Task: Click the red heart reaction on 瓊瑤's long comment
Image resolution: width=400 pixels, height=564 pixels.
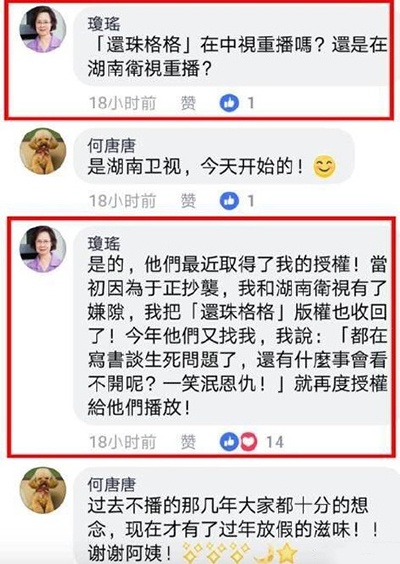Action: point(249,442)
